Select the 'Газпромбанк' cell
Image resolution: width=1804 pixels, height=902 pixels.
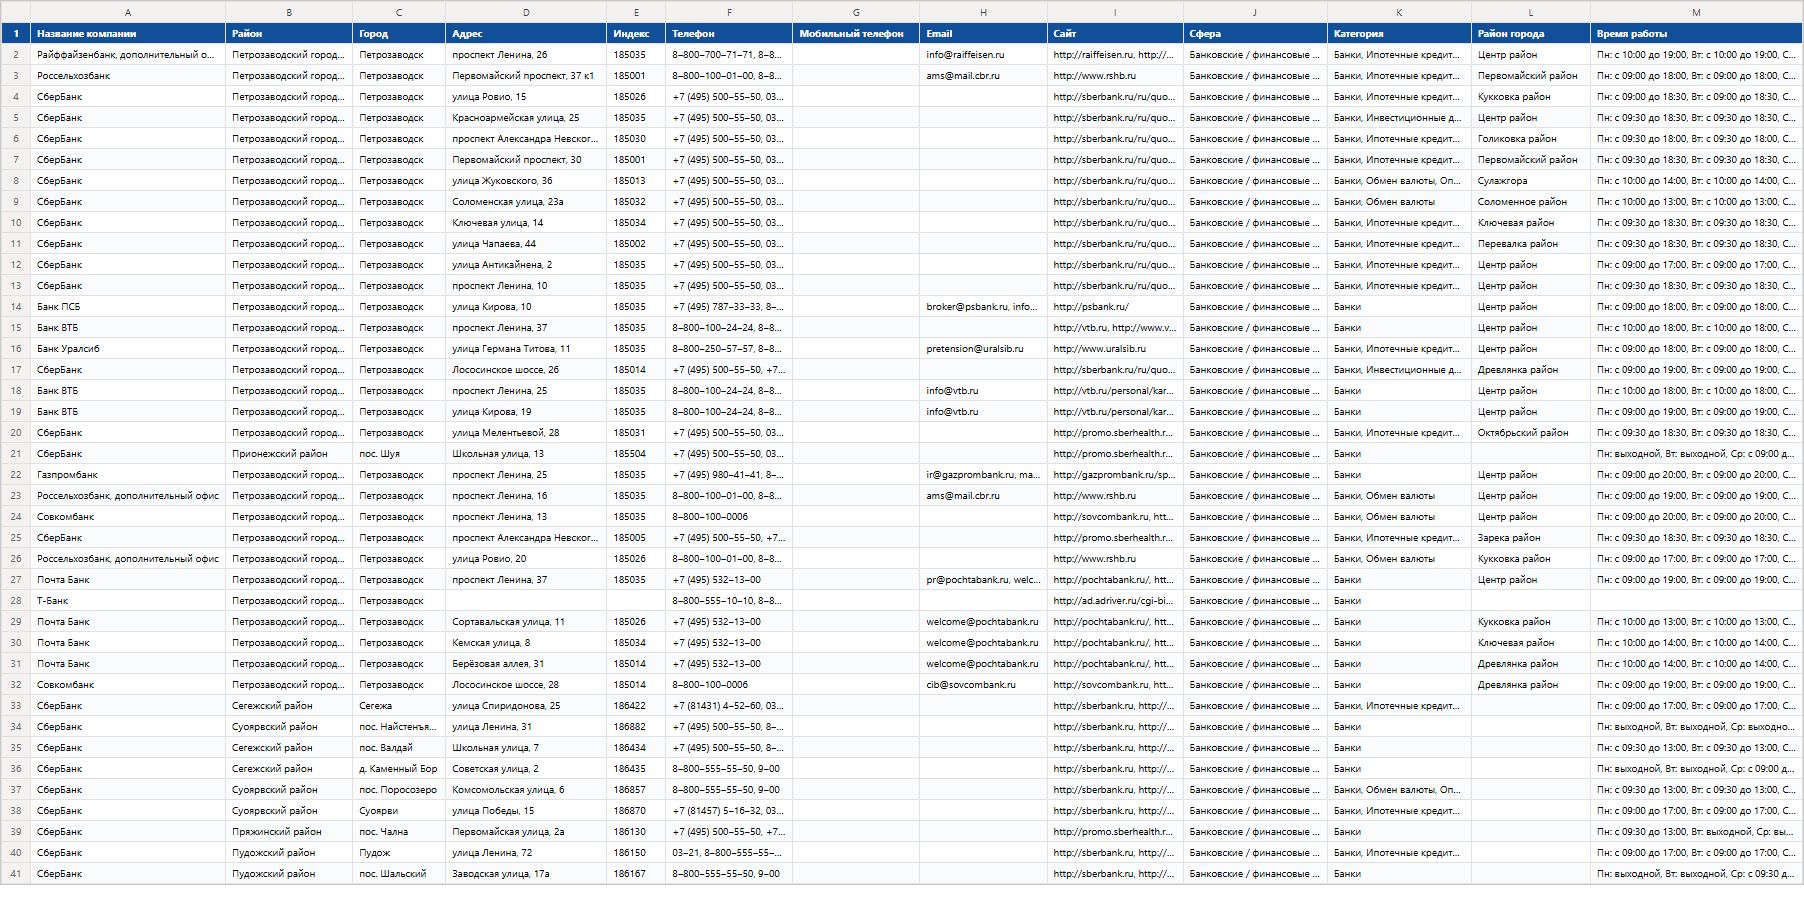[x=128, y=475]
